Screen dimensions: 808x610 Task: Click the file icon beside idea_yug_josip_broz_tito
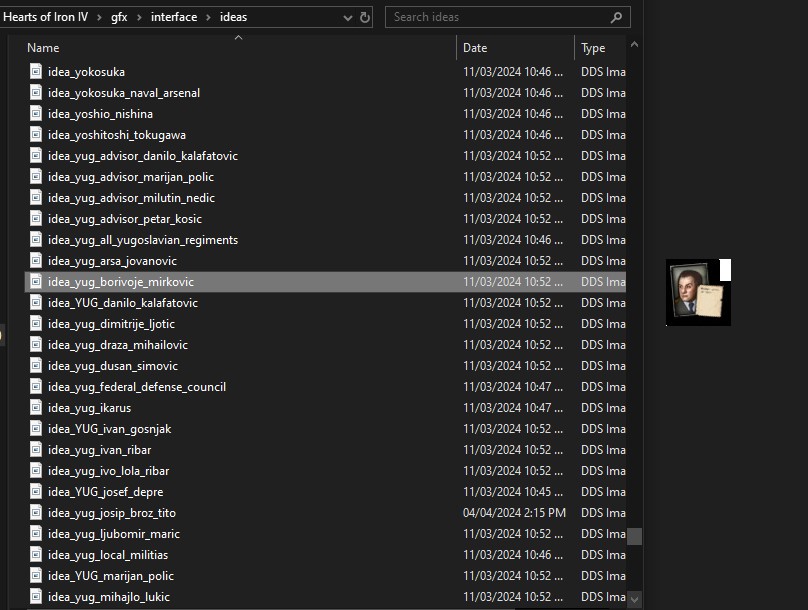(36, 513)
